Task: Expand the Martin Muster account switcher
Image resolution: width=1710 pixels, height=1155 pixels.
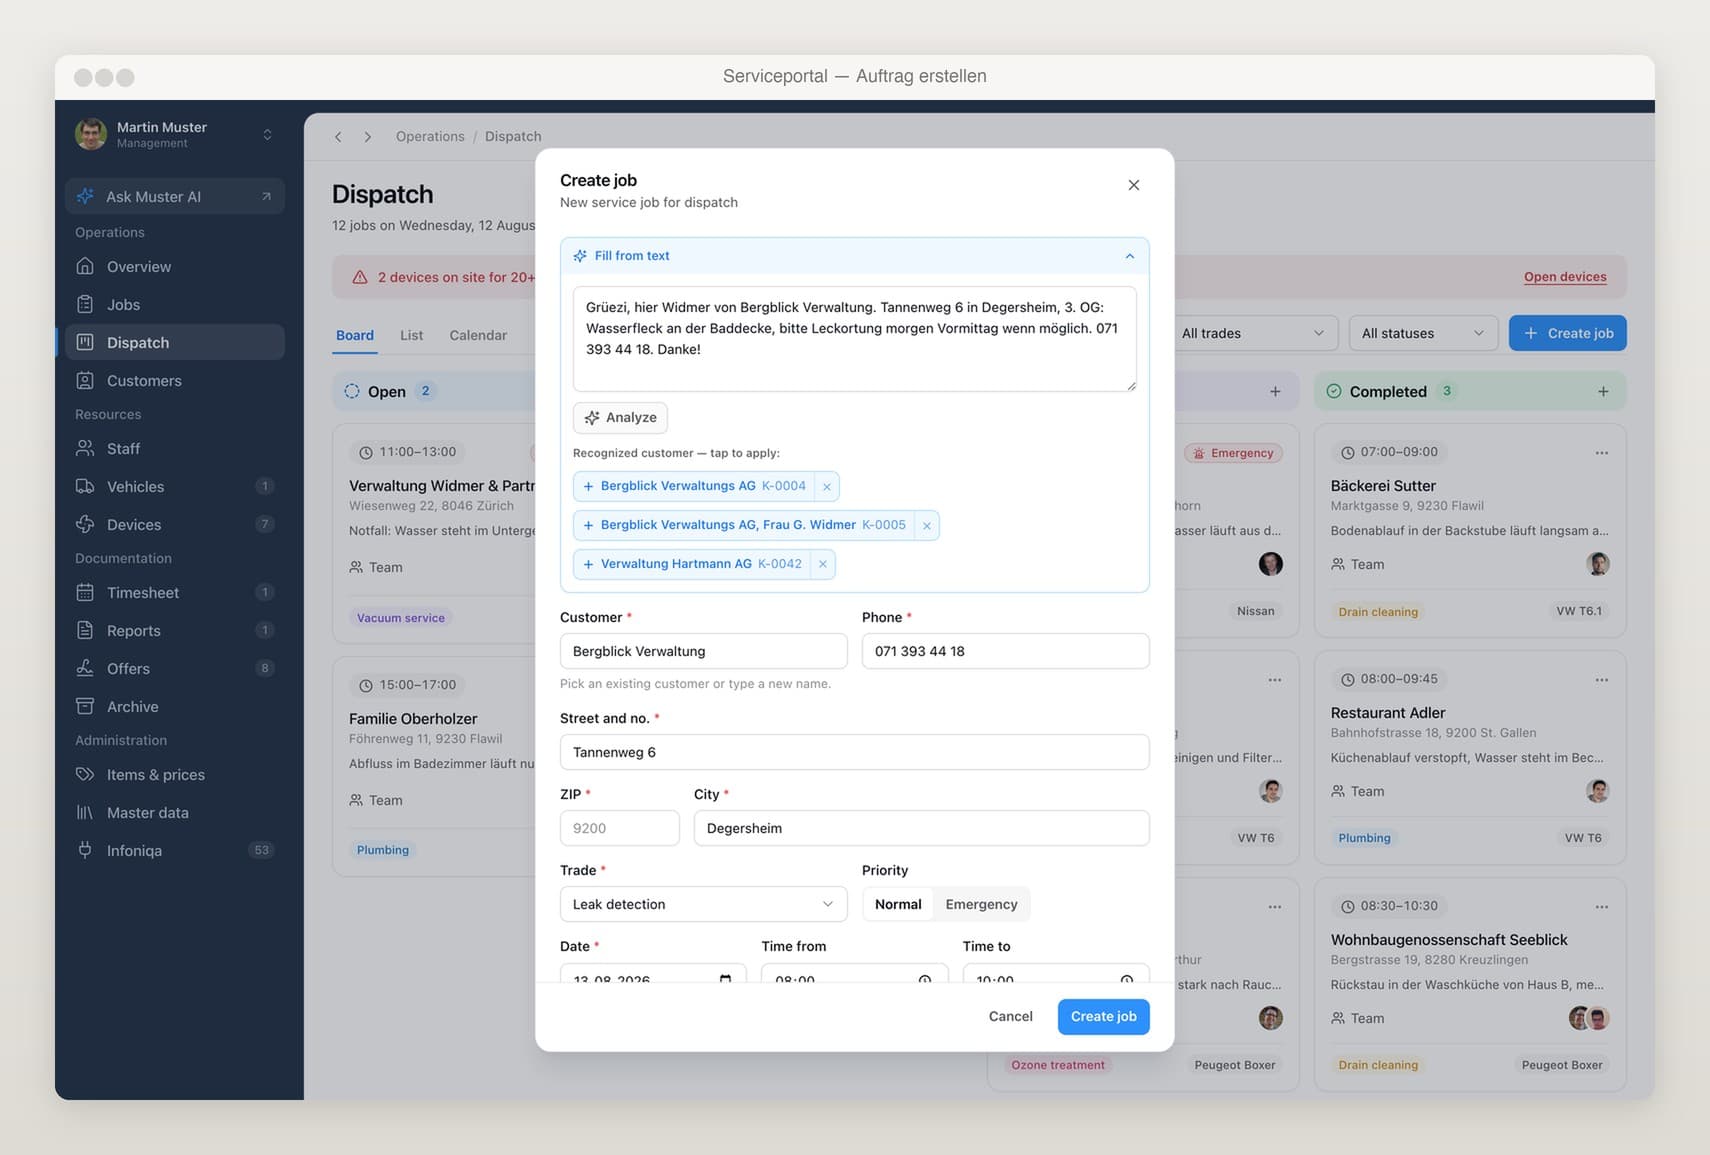Action: pos(267,134)
